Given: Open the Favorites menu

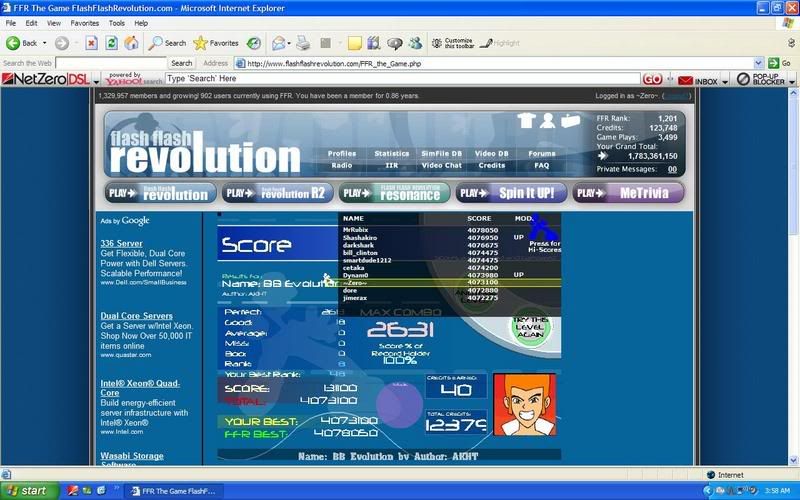Looking at the screenshot, I should pyautogui.click(x=84, y=22).
